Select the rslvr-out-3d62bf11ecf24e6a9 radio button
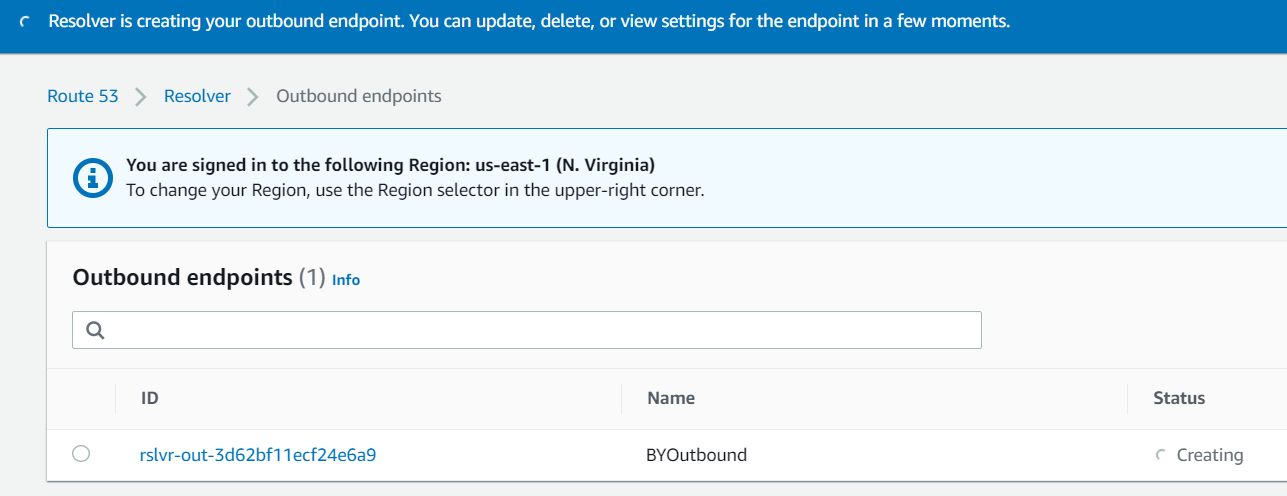This screenshot has height=496, width=1287. pyautogui.click(x=81, y=454)
